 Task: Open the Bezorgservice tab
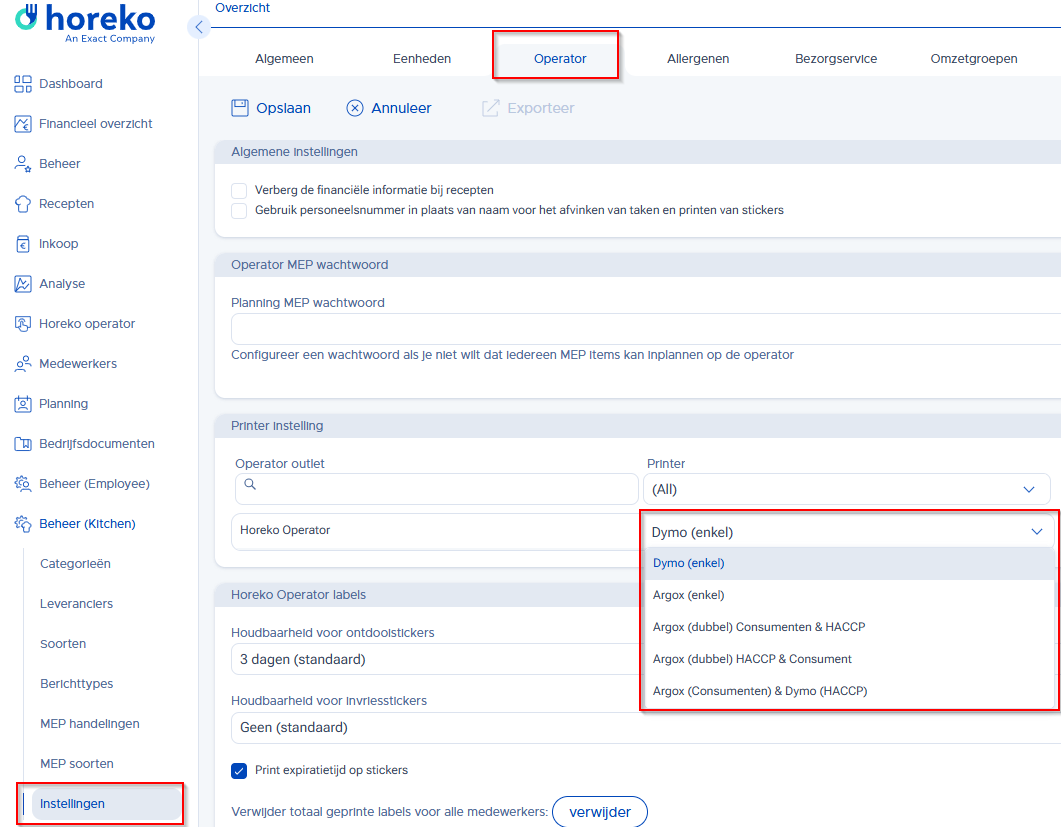(x=836, y=59)
